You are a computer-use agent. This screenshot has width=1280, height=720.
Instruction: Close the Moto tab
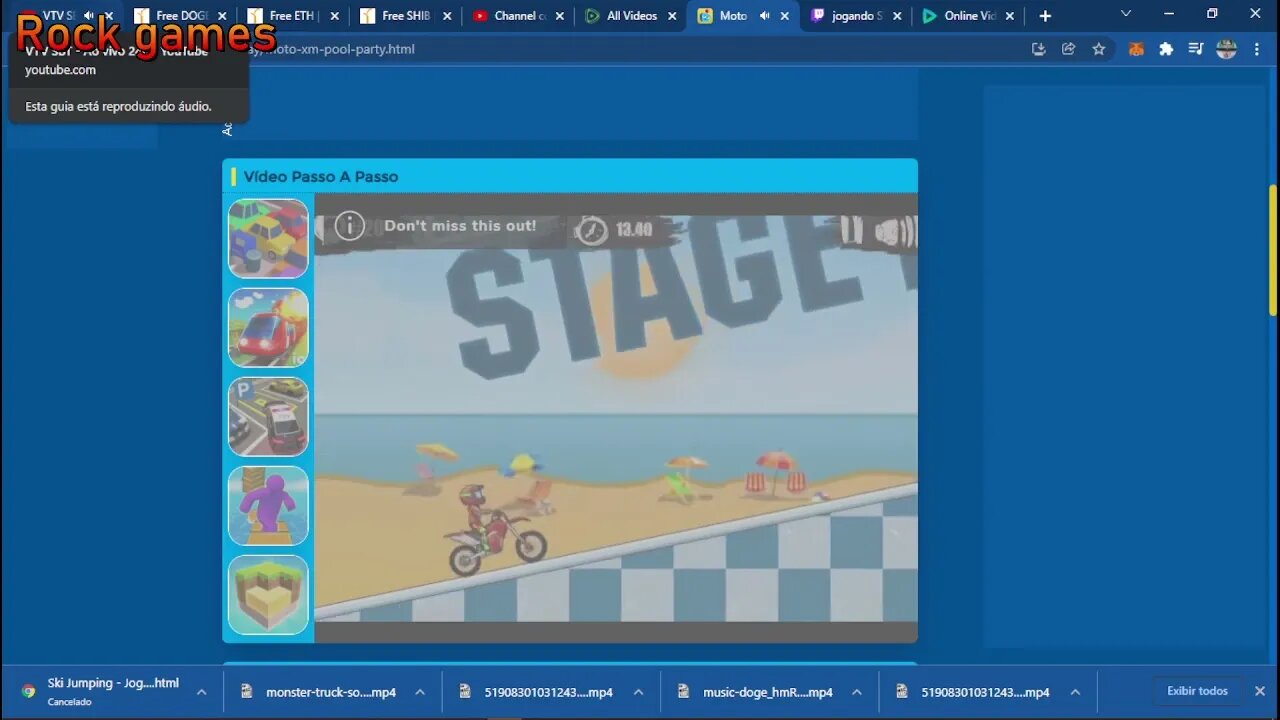pyautogui.click(x=785, y=16)
